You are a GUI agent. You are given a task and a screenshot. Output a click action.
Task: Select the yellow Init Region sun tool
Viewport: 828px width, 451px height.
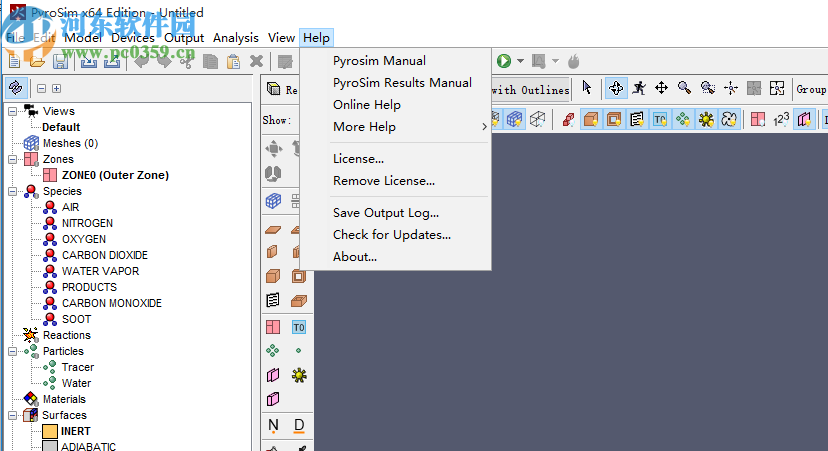(x=299, y=375)
